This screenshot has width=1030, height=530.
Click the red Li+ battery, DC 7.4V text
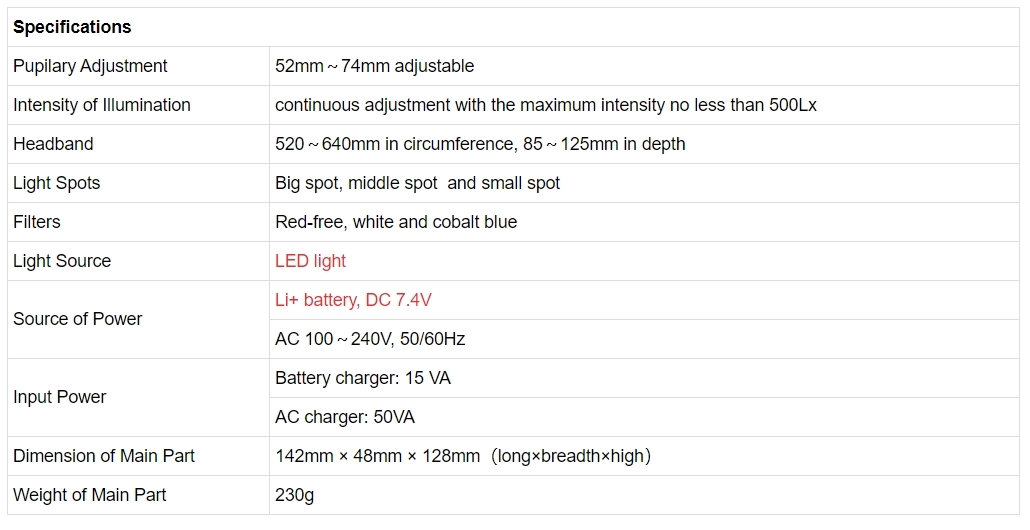[353, 300]
